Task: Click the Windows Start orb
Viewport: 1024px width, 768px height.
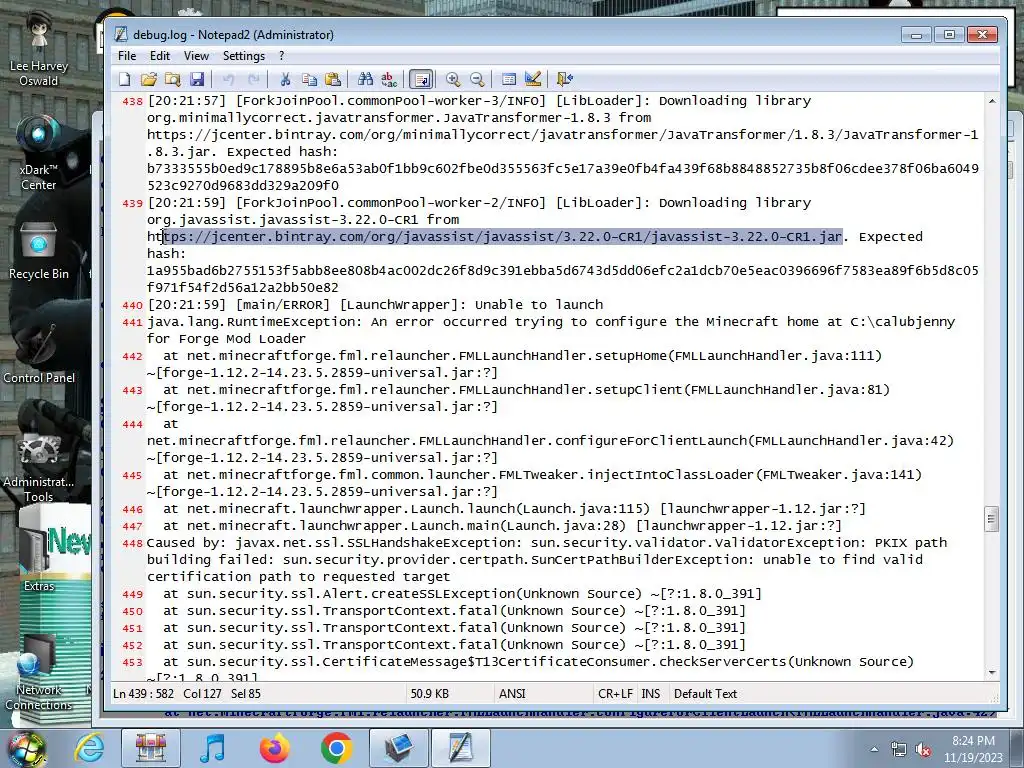Action: coord(27,749)
